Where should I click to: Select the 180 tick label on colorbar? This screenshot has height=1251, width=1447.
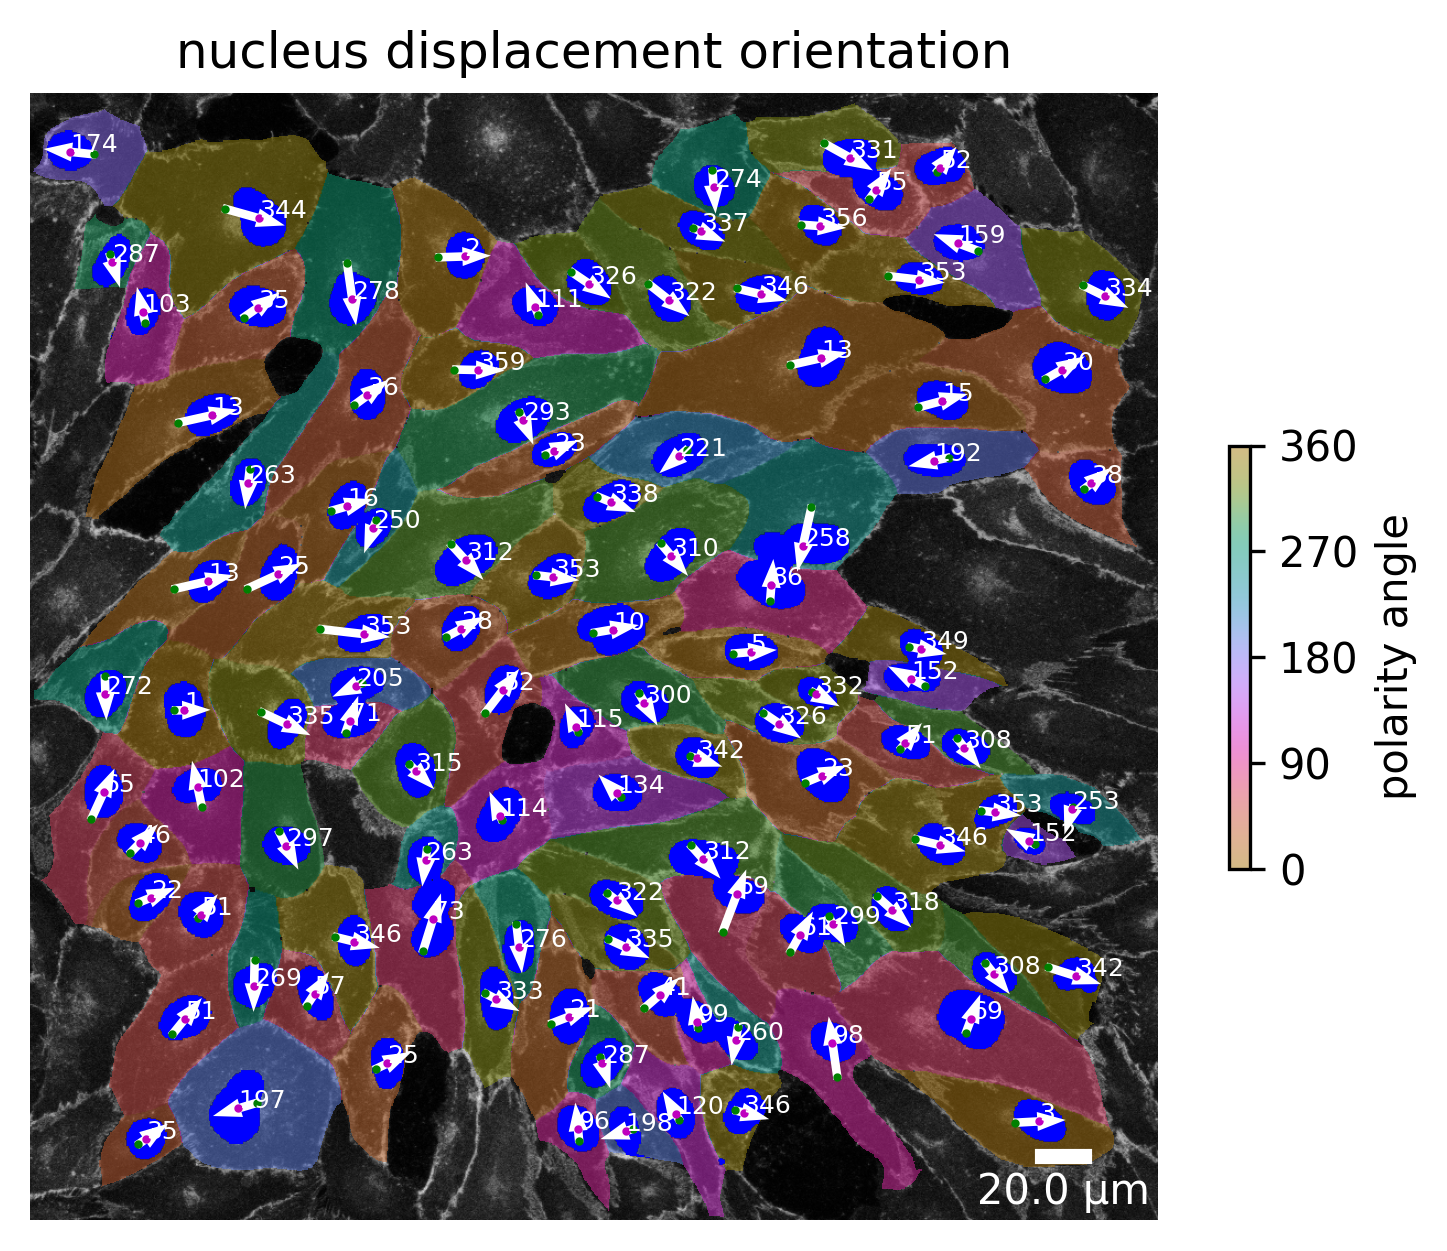[x=1317, y=658]
